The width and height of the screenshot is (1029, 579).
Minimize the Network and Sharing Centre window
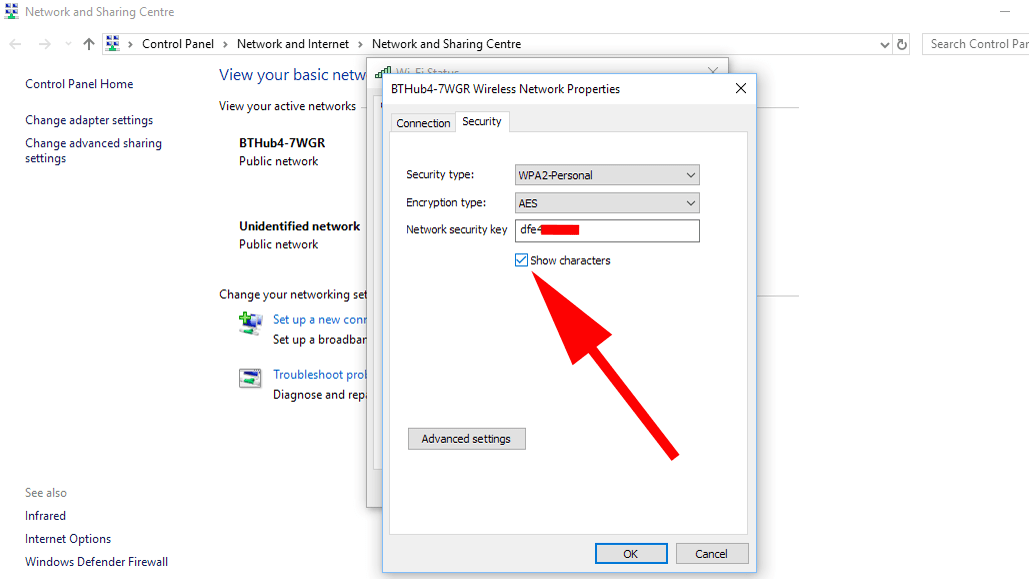(1005, 12)
